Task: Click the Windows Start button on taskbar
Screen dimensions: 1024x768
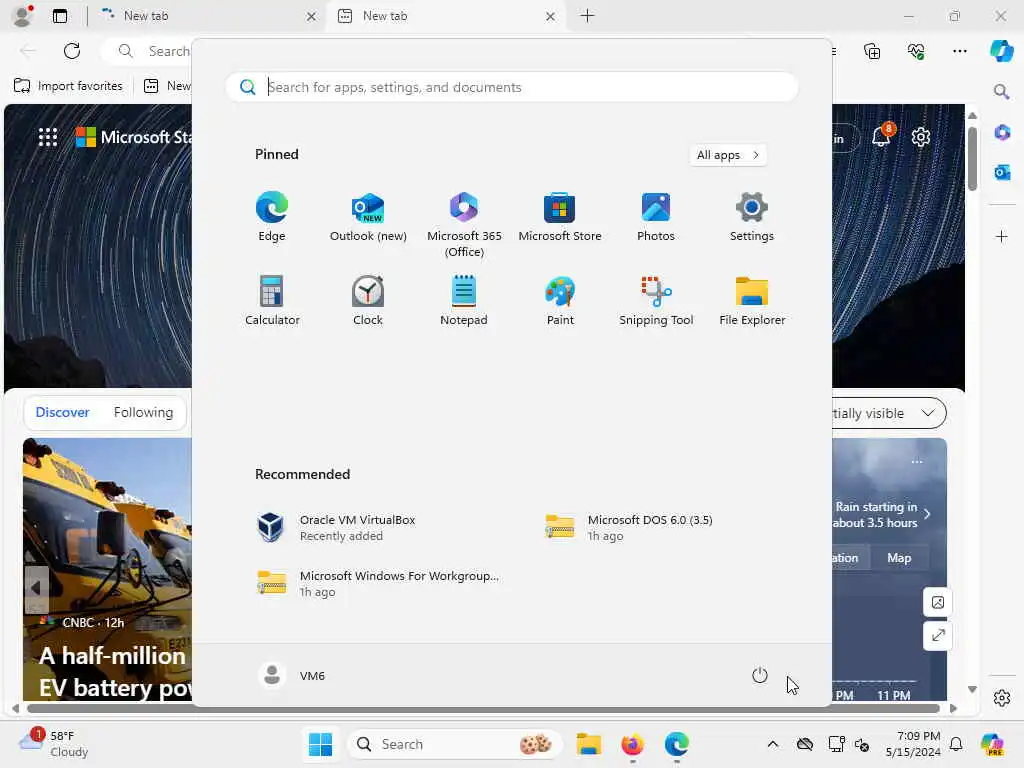Action: (x=320, y=744)
